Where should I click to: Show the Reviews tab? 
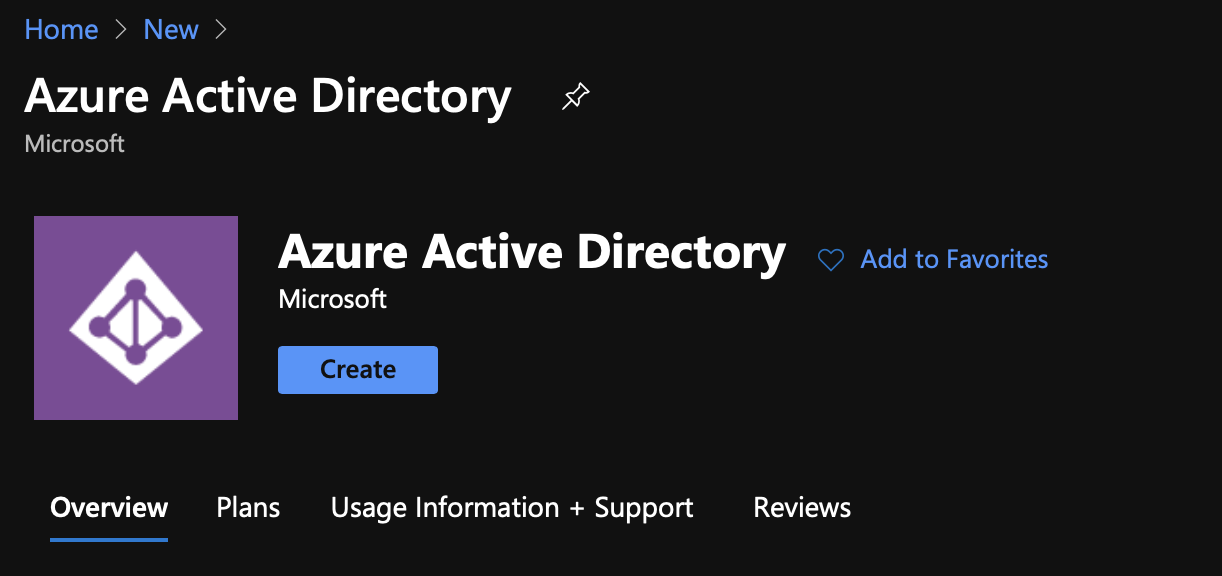(802, 508)
